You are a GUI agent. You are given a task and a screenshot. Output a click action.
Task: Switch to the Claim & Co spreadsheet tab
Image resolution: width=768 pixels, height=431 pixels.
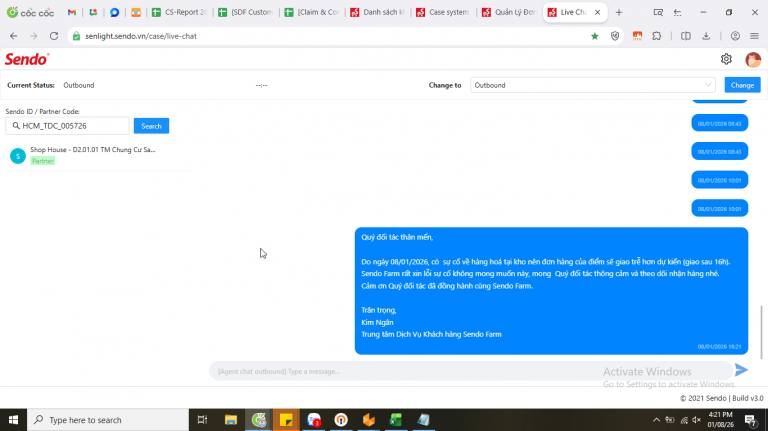(312, 12)
